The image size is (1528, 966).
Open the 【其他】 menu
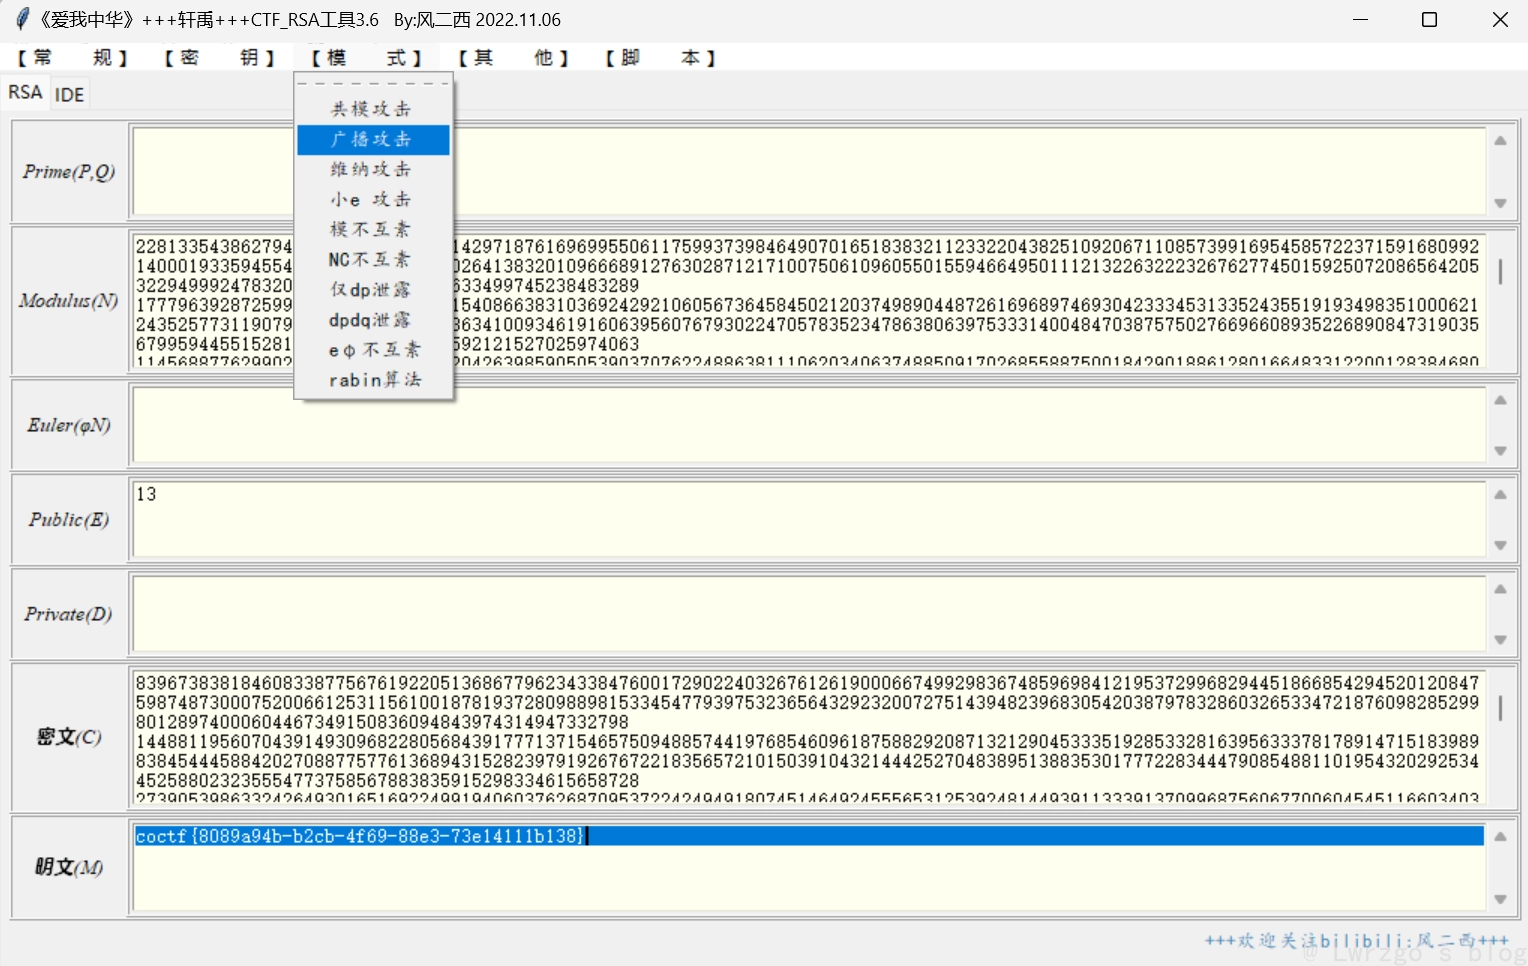pos(513,58)
